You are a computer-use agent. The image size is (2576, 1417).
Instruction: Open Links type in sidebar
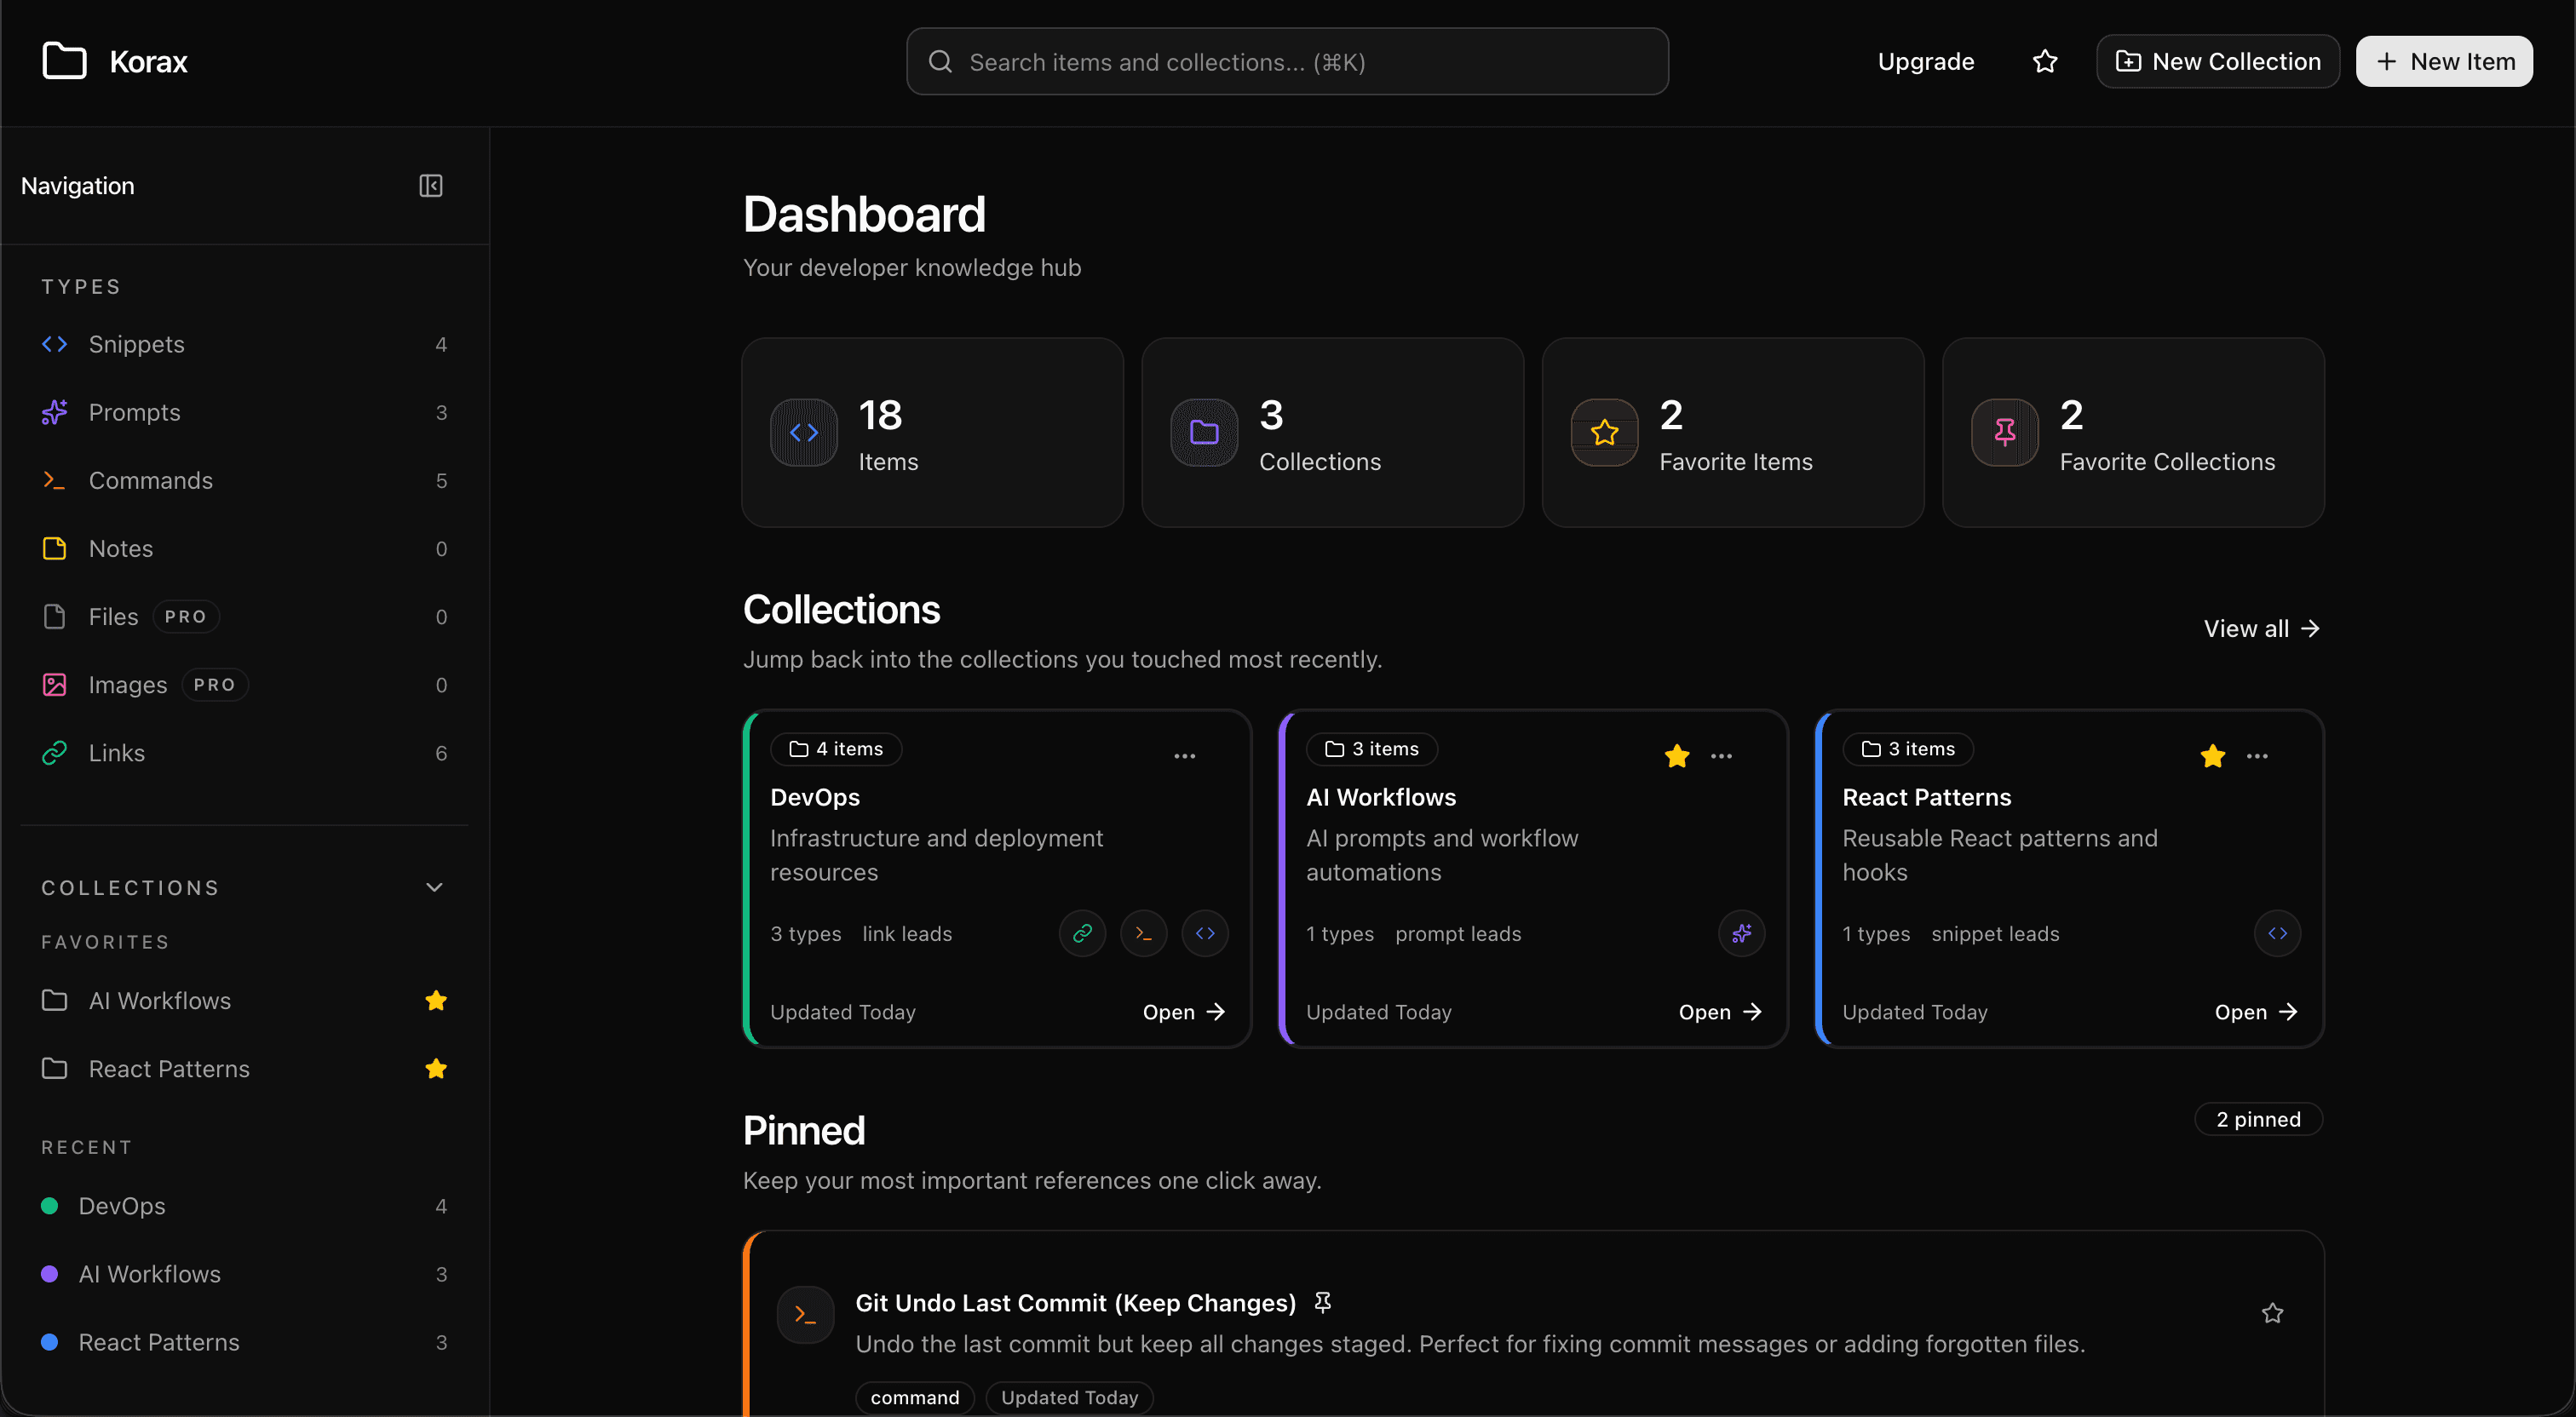click(x=244, y=752)
